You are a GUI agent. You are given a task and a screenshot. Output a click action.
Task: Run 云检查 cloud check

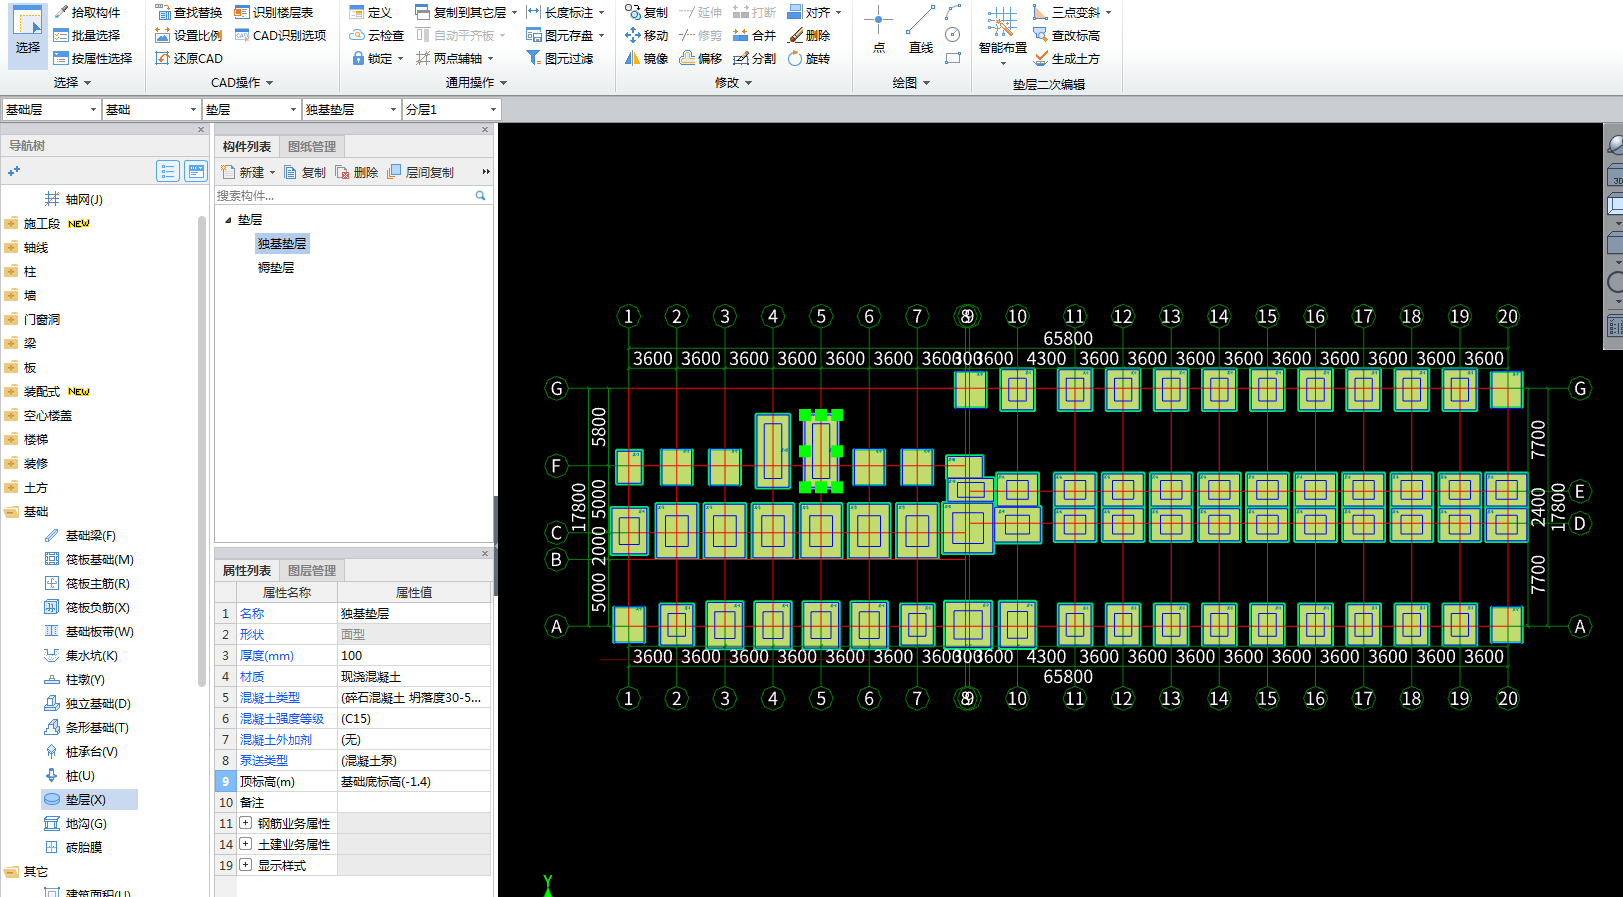tap(376, 35)
